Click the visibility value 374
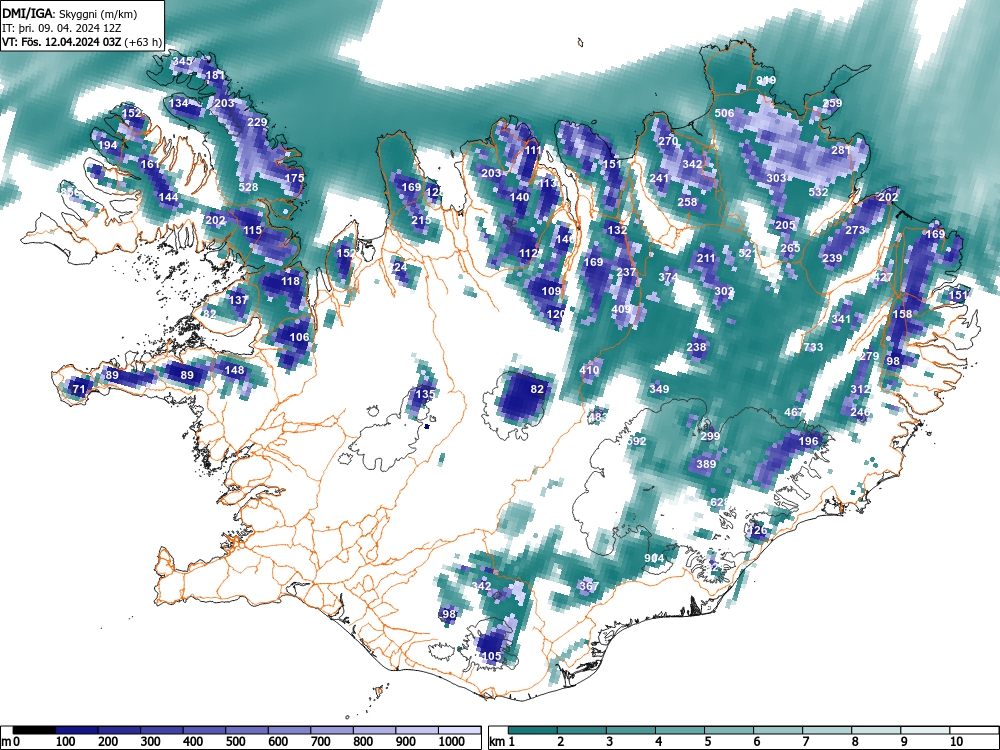The image size is (1000, 750). pyautogui.click(x=668, y=277)
